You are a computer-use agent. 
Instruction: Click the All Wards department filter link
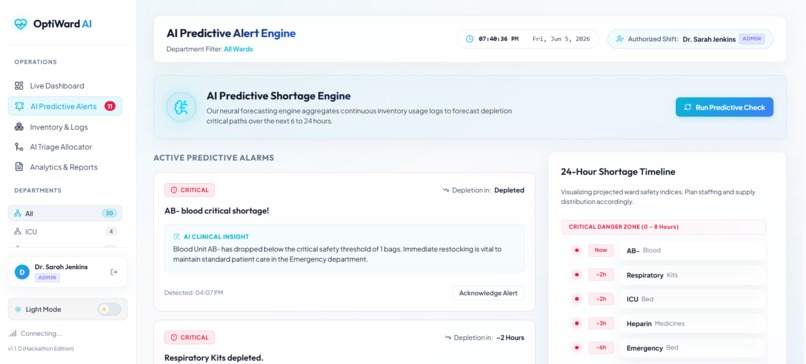tap(238, 49)
